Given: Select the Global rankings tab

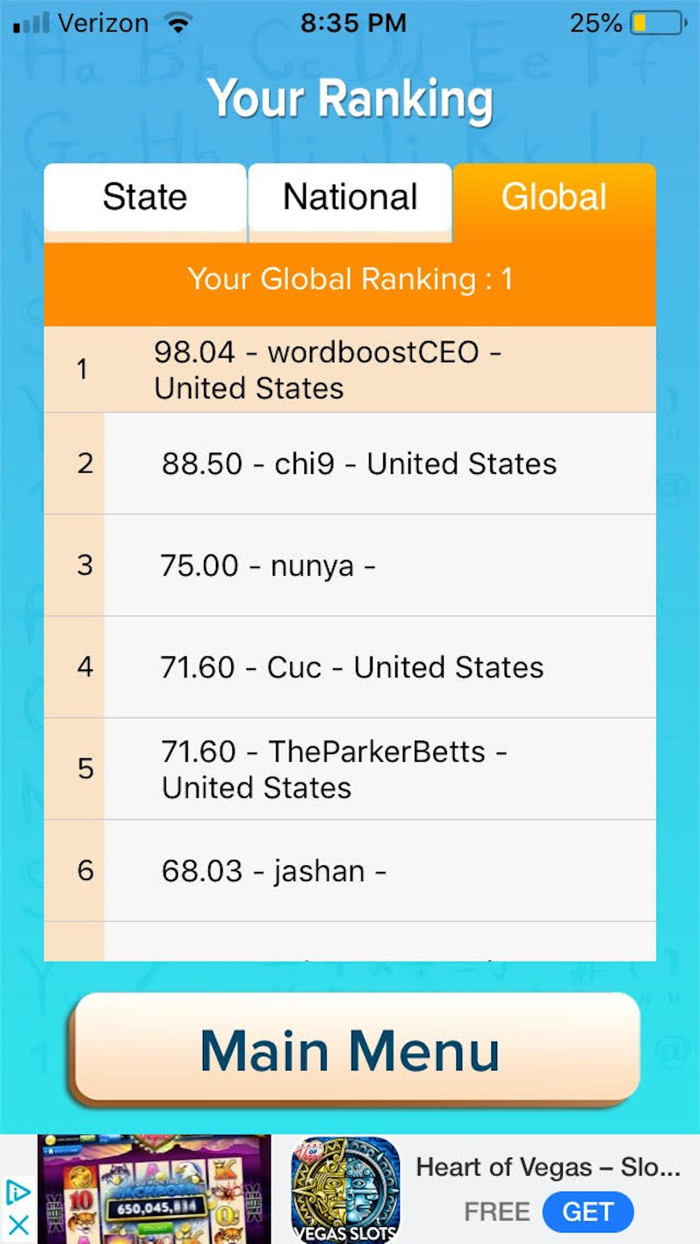Looking at the screenshot, I should pyautogui.click(x=554, y=197).
